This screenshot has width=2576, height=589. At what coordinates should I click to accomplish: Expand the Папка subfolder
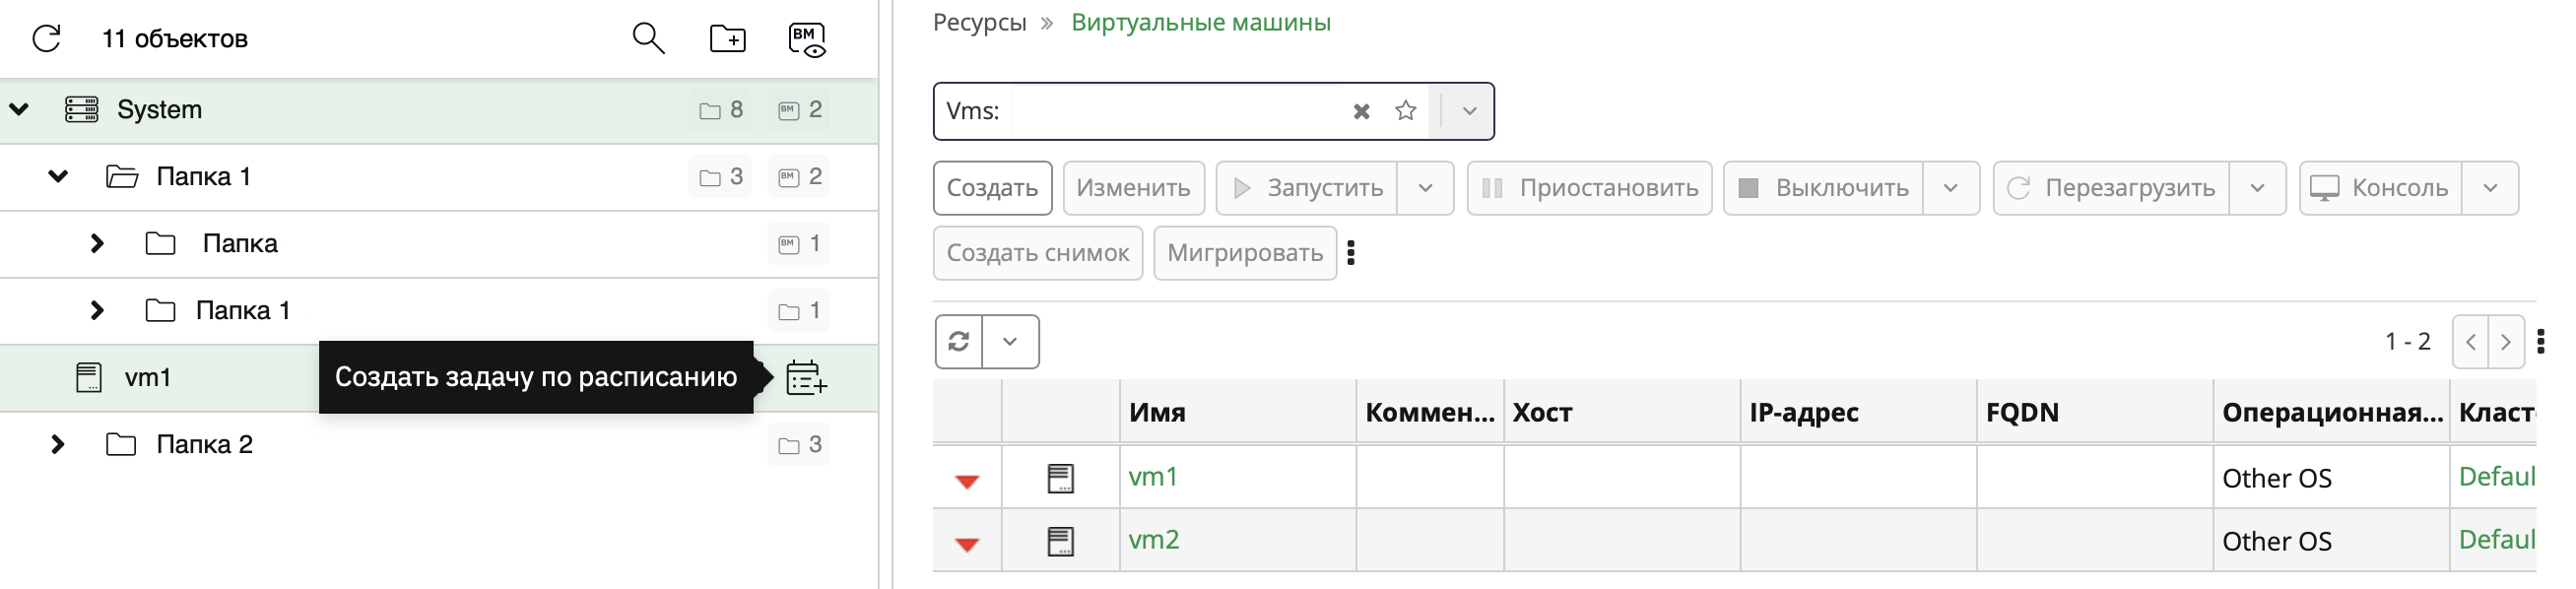[97, 243]
